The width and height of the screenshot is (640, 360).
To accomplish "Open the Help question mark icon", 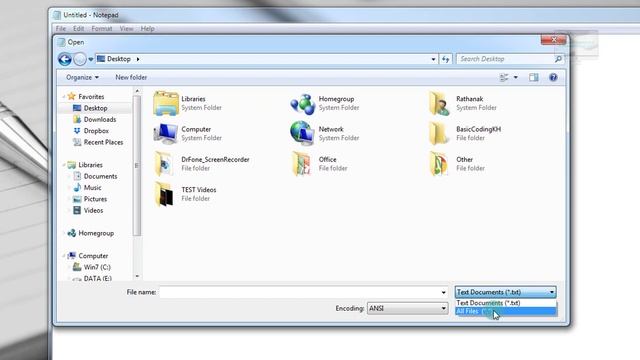I will pyautogui.click(x=553, y=77).
